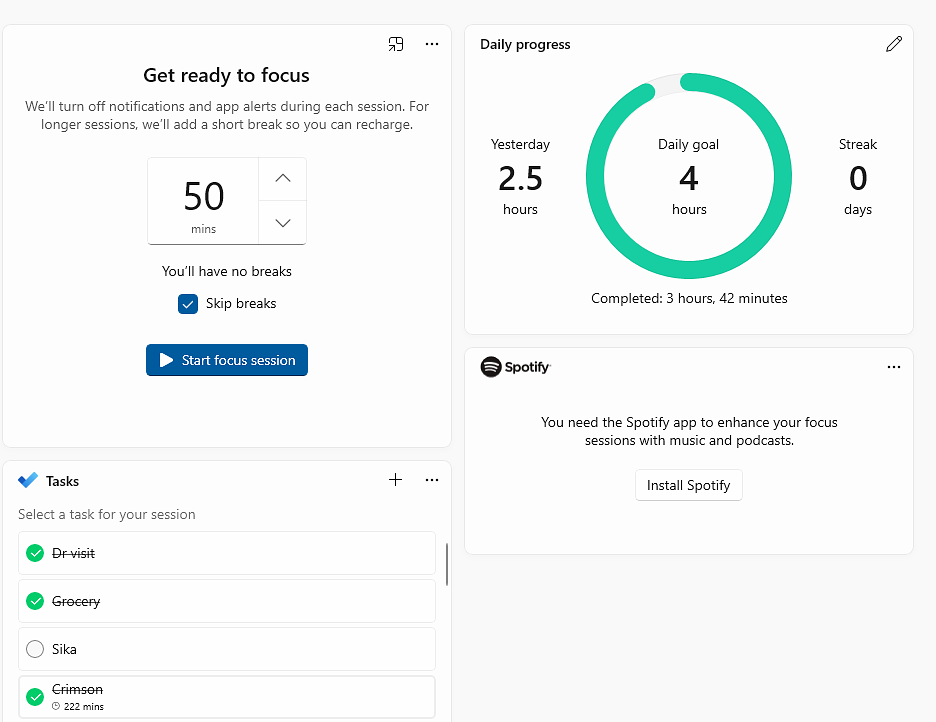Screen dimensions: 936x722
Task: Unmark the completed Crimson task circle
Action: (35, 696)
